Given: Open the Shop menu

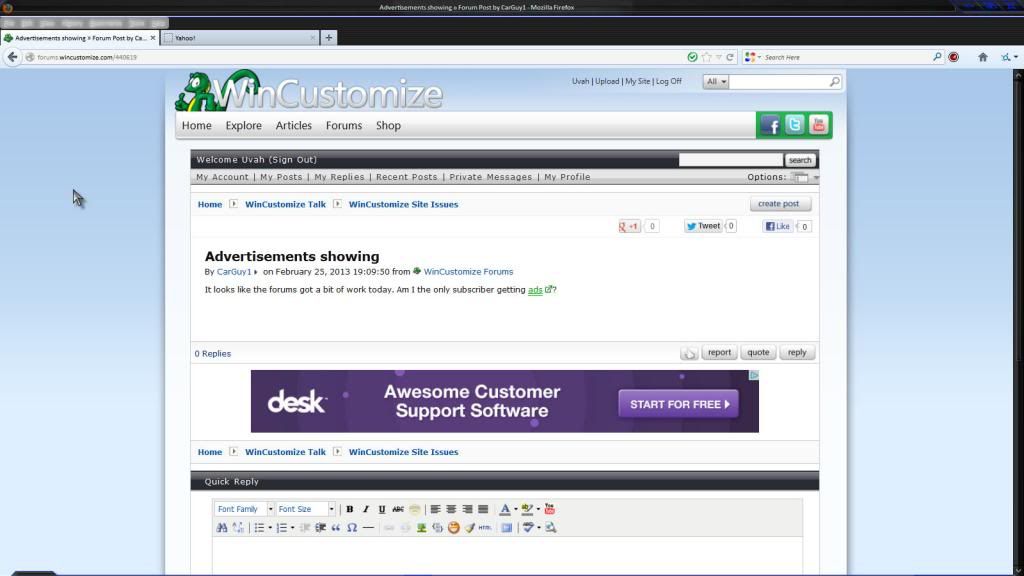Looking at the screenshot, I should [388, 125].
